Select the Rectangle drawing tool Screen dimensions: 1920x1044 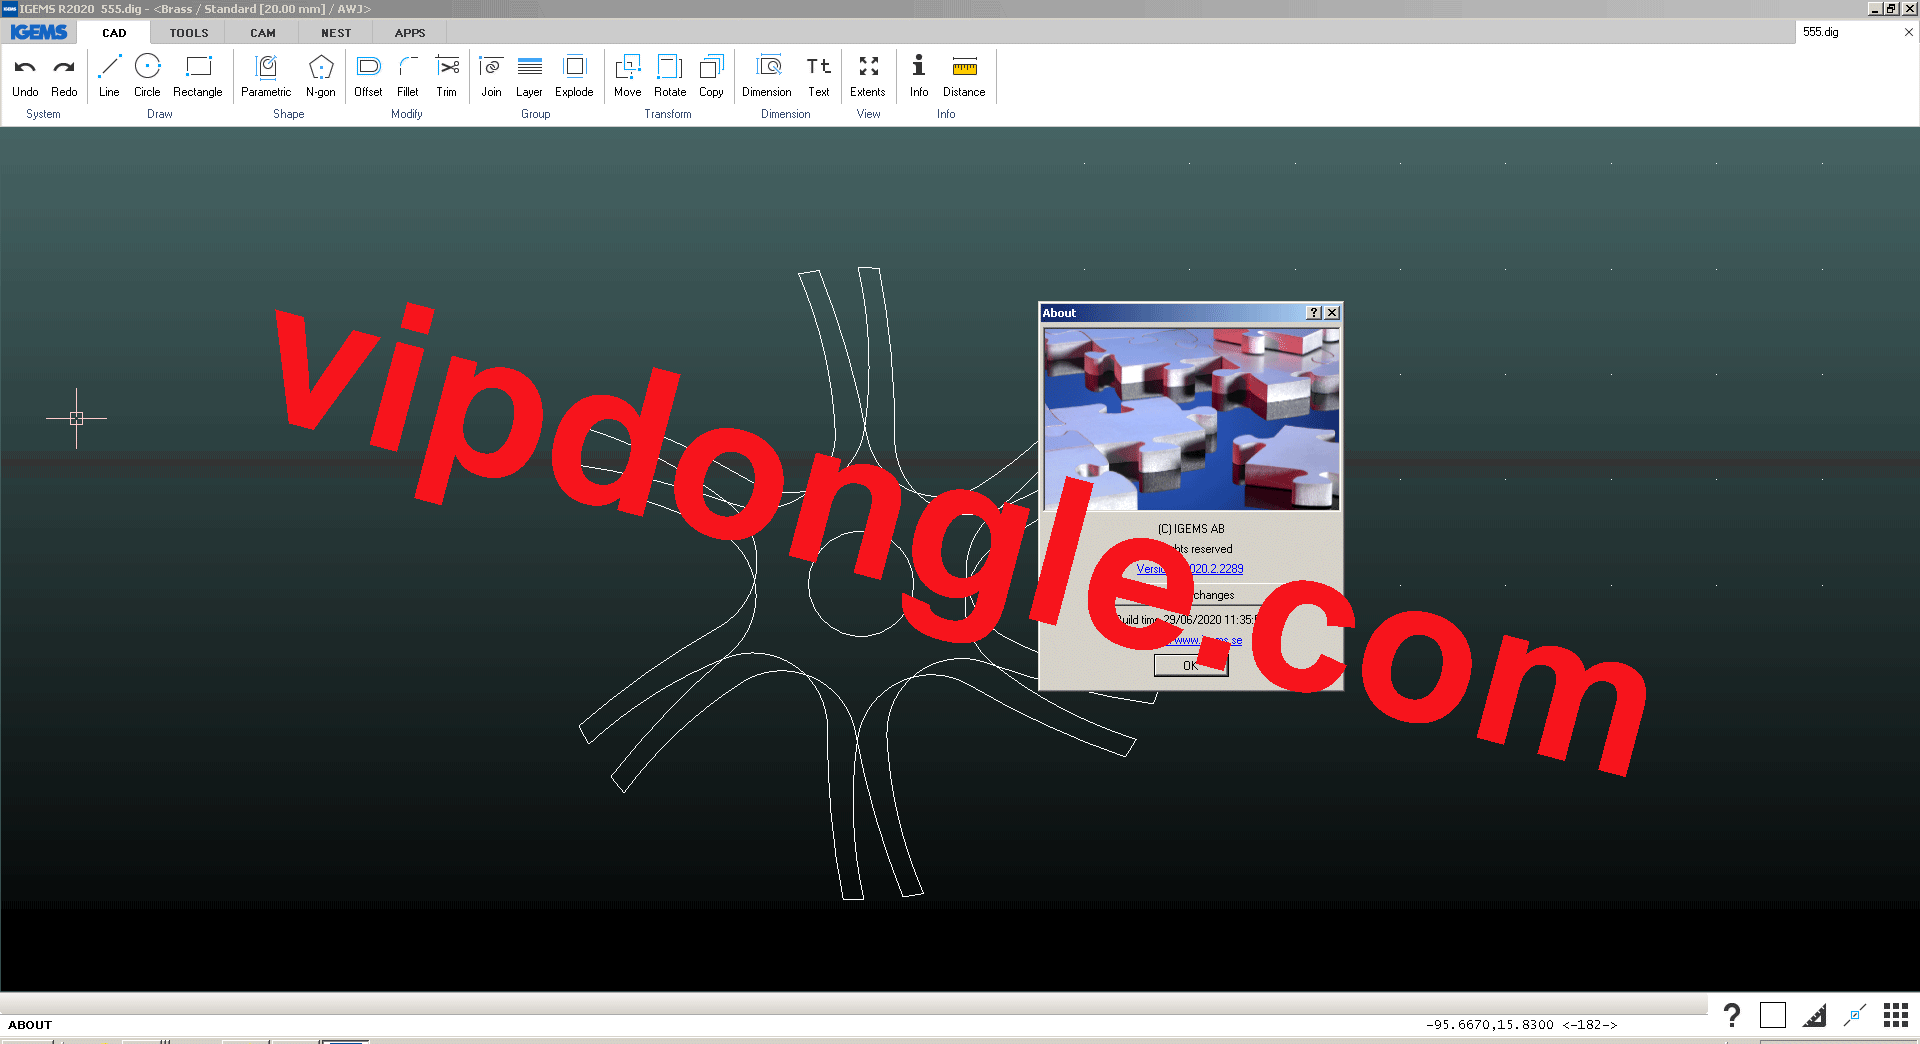click(x=198, y=76)
